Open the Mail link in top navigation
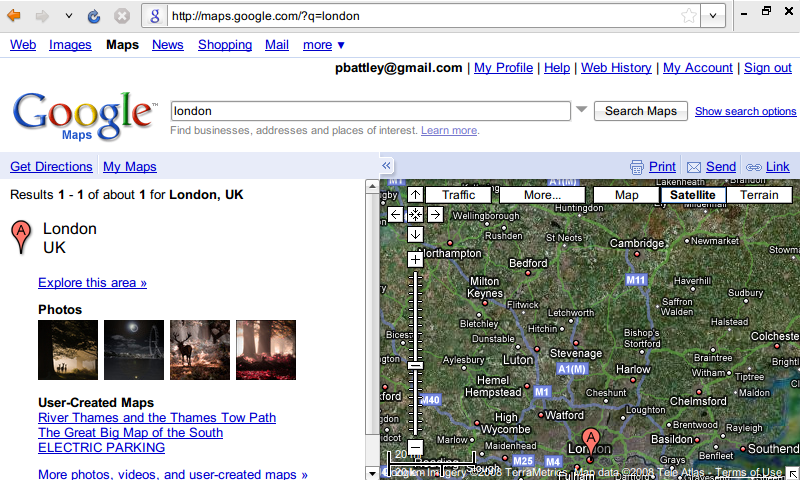This screenshot has height=480, width=800. pyautogui.click(x=277, y=45)
